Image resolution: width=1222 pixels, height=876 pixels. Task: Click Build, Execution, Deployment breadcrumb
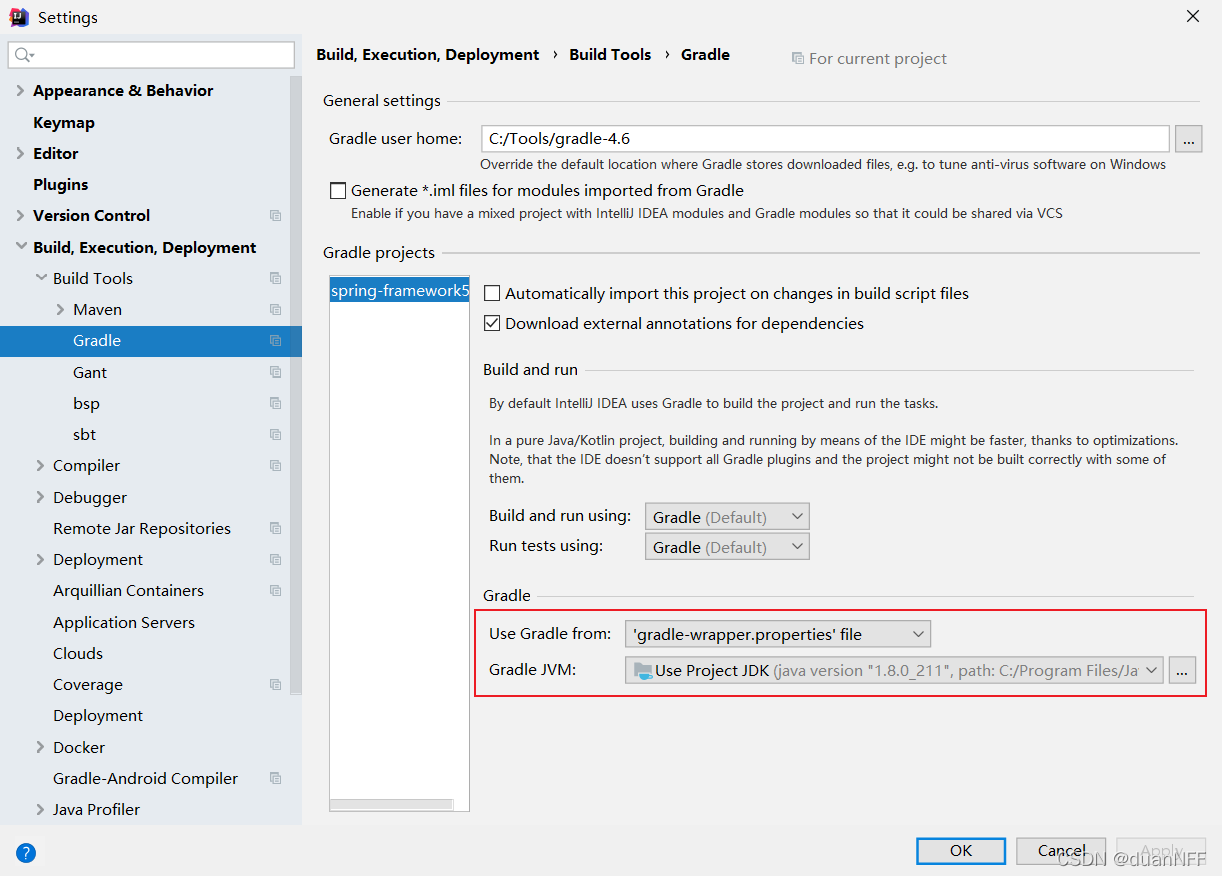click(428, 55)
